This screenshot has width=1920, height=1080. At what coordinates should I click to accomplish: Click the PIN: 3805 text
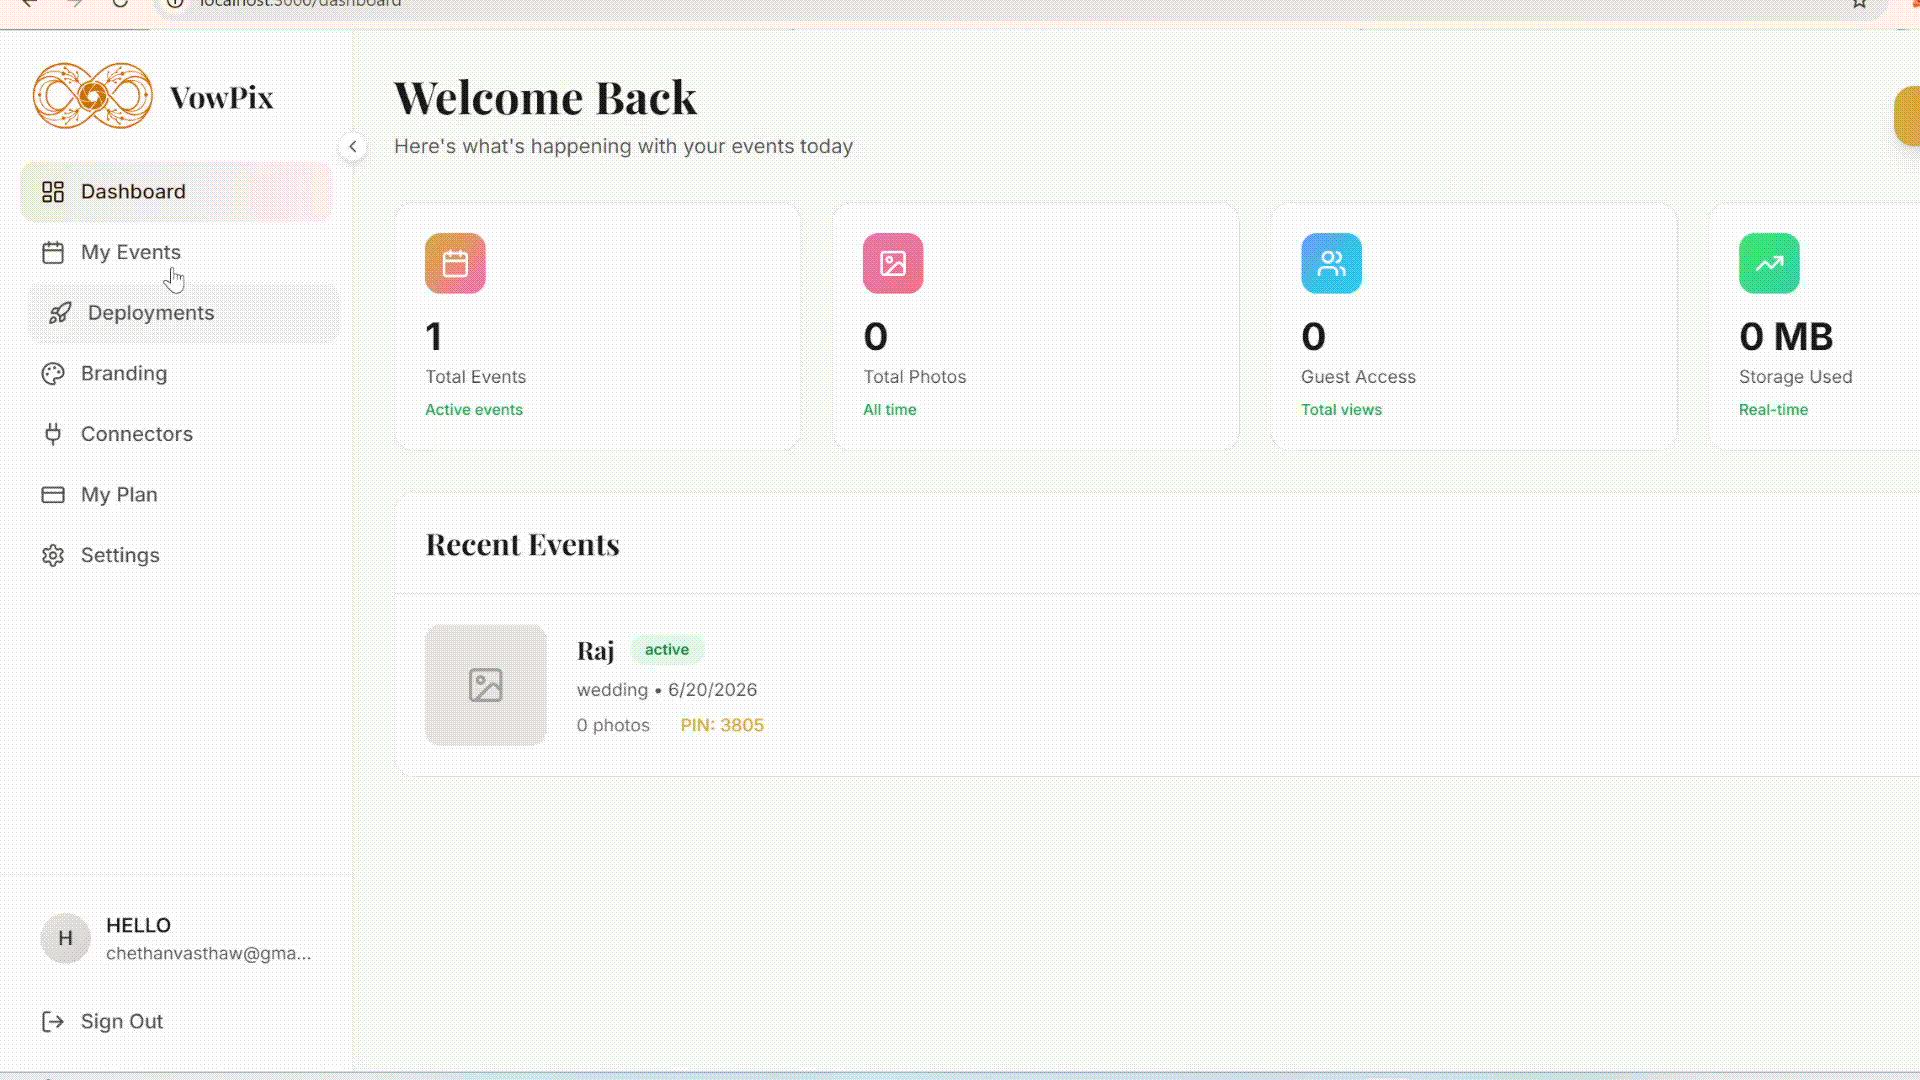pos(722,725)
